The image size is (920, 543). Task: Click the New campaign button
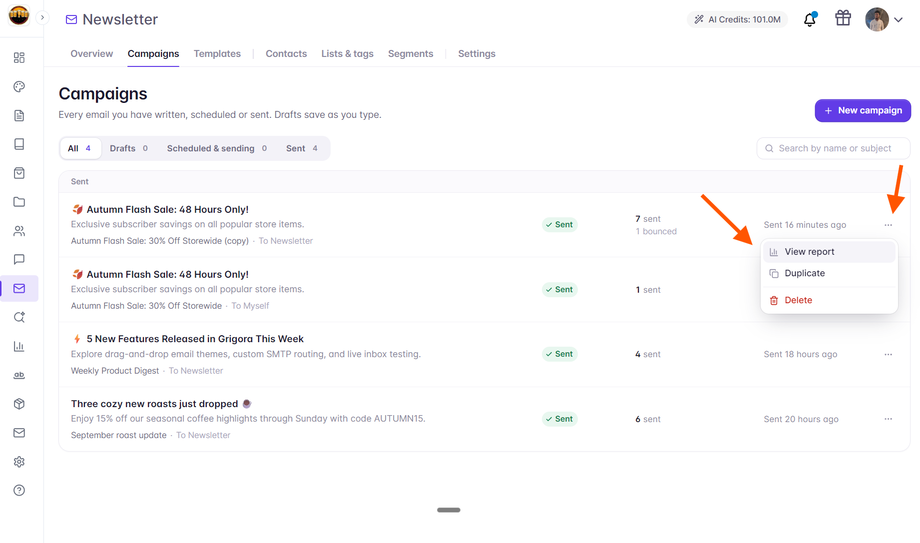coord(862,110)
